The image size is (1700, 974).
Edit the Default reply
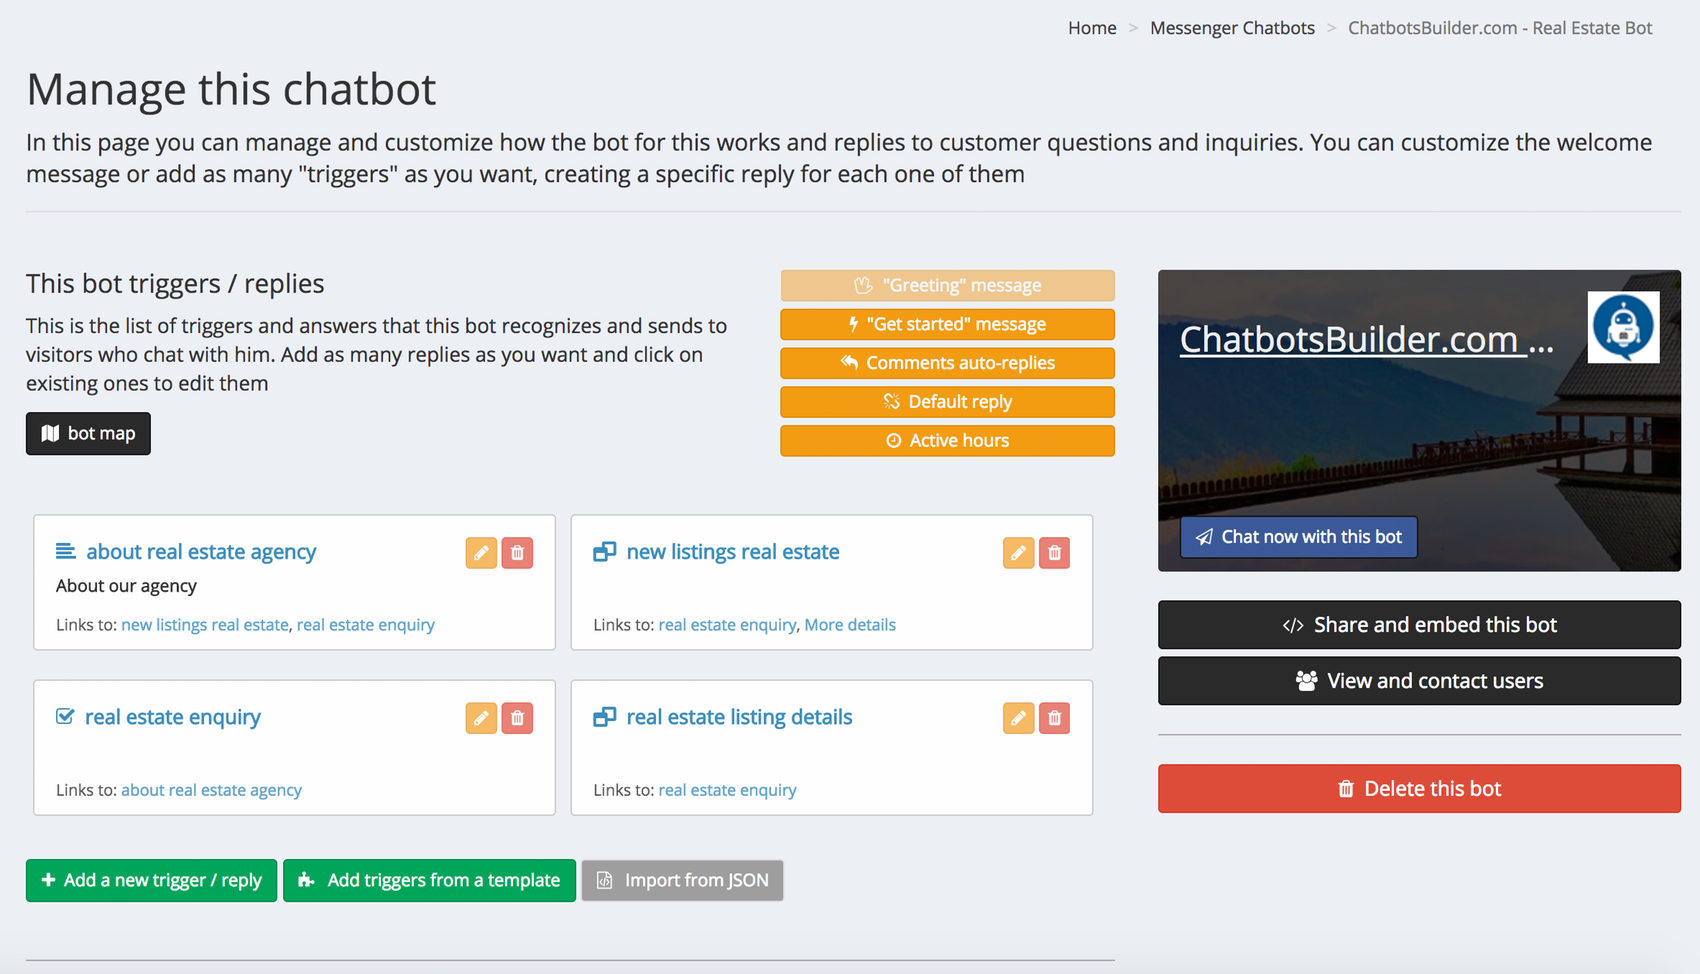pos(947,401)
